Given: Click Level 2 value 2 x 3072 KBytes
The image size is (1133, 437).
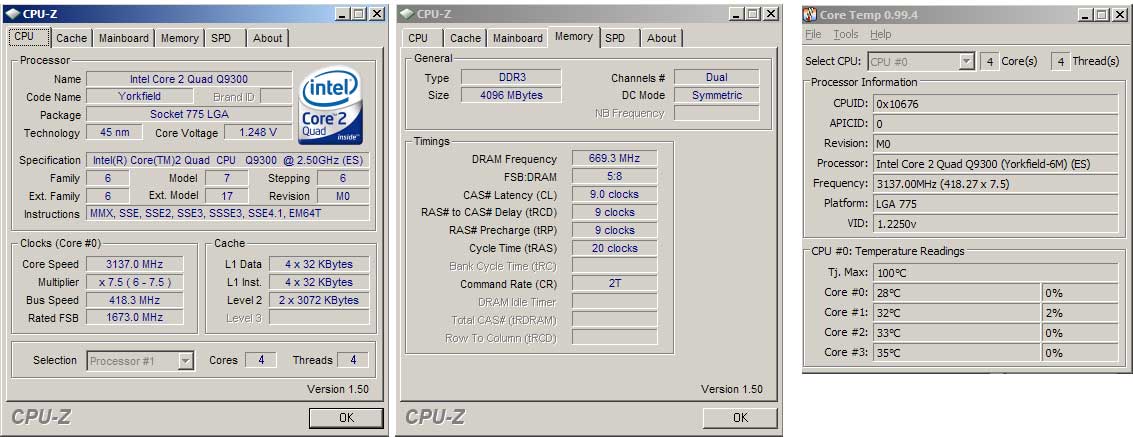Looking at the screenshot, I should click(319, 300).
